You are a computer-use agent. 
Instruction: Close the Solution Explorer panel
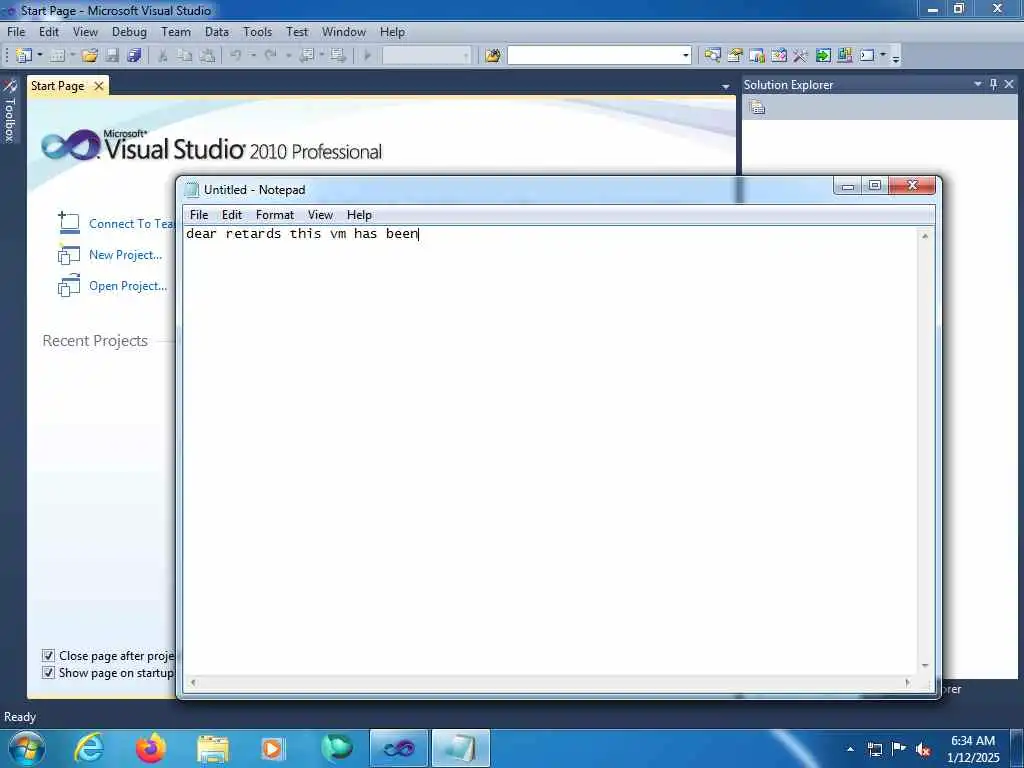tap(1009, 84)
